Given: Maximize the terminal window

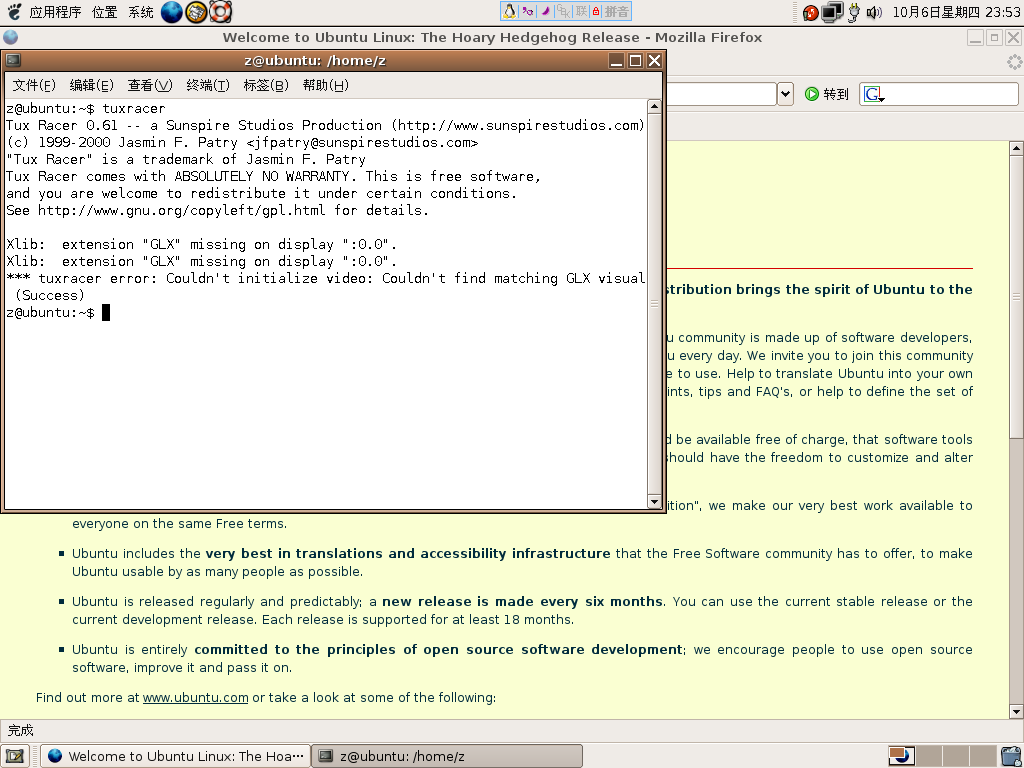Looking at the screenshot, I should pos(635,61).
